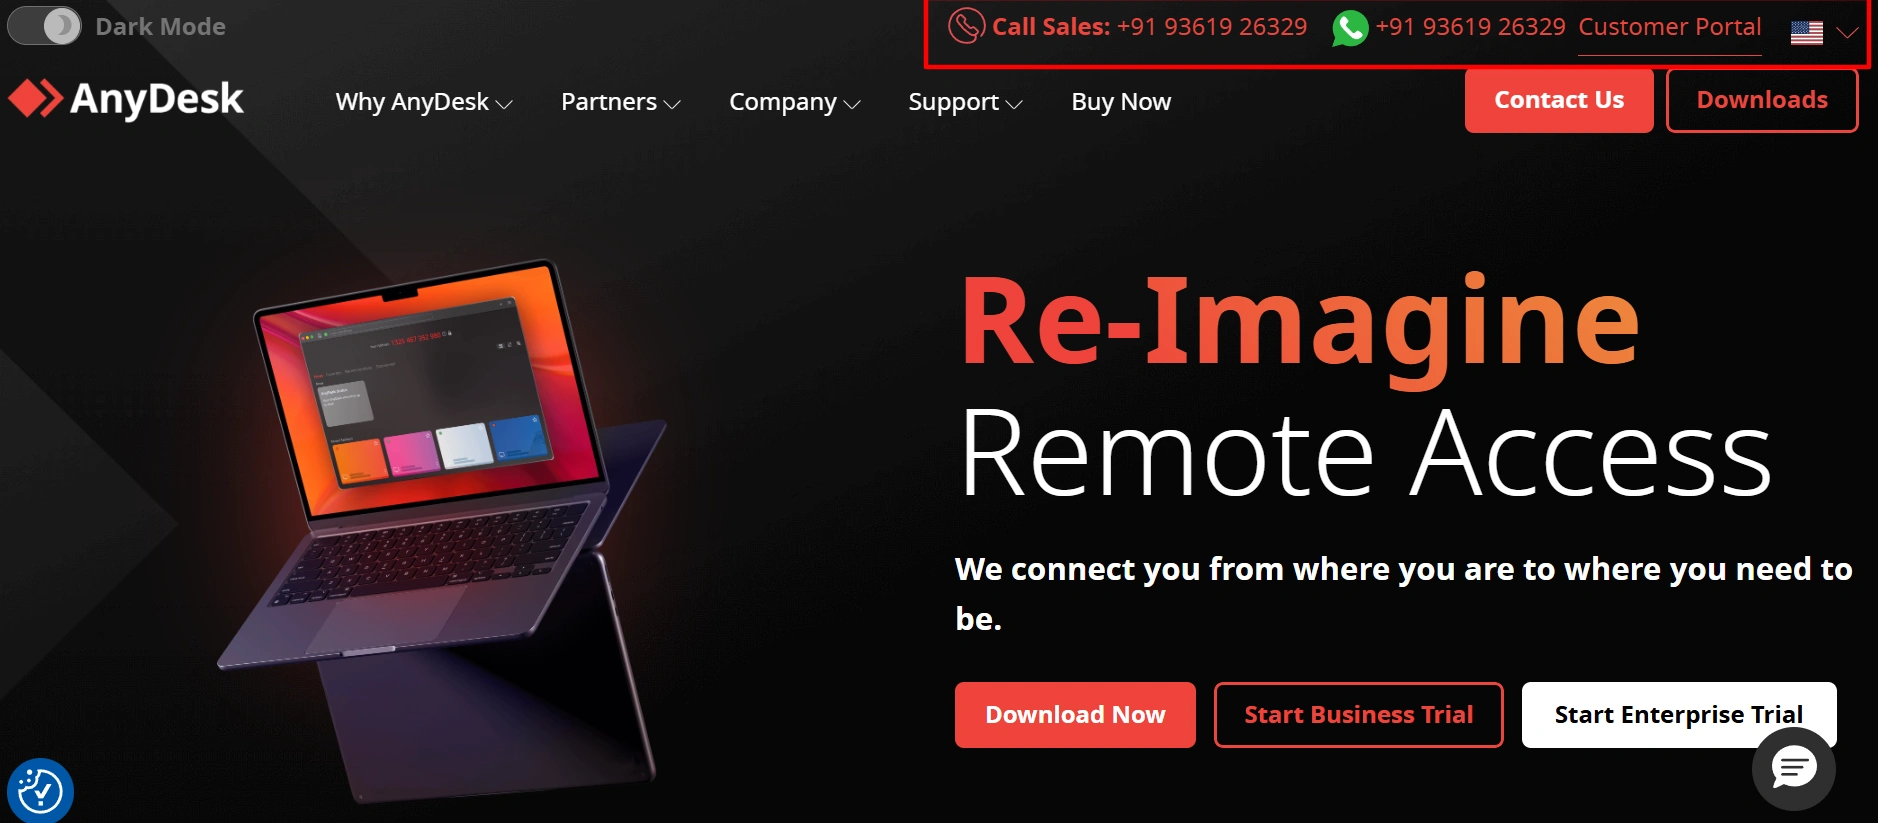Click the US flag language icon
The width and height of the screenshot is (1878, 823).
1806,33
